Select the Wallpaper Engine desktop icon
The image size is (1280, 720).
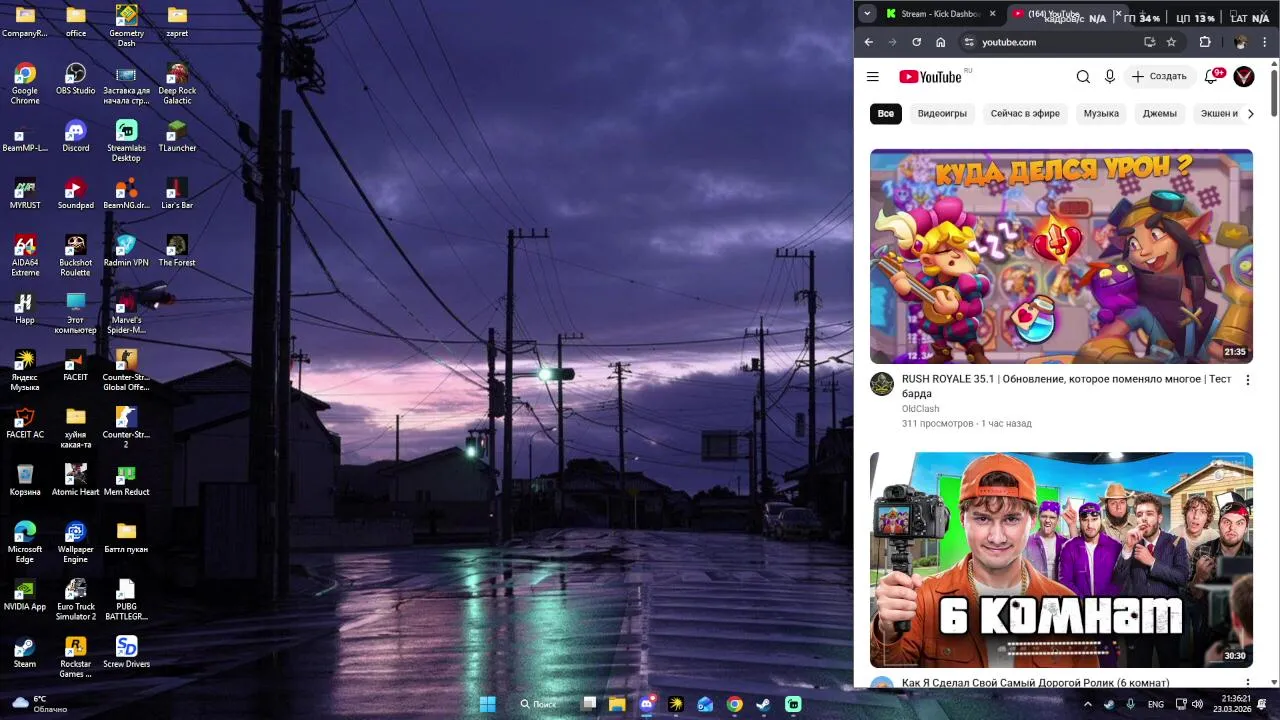pos(76,543)
